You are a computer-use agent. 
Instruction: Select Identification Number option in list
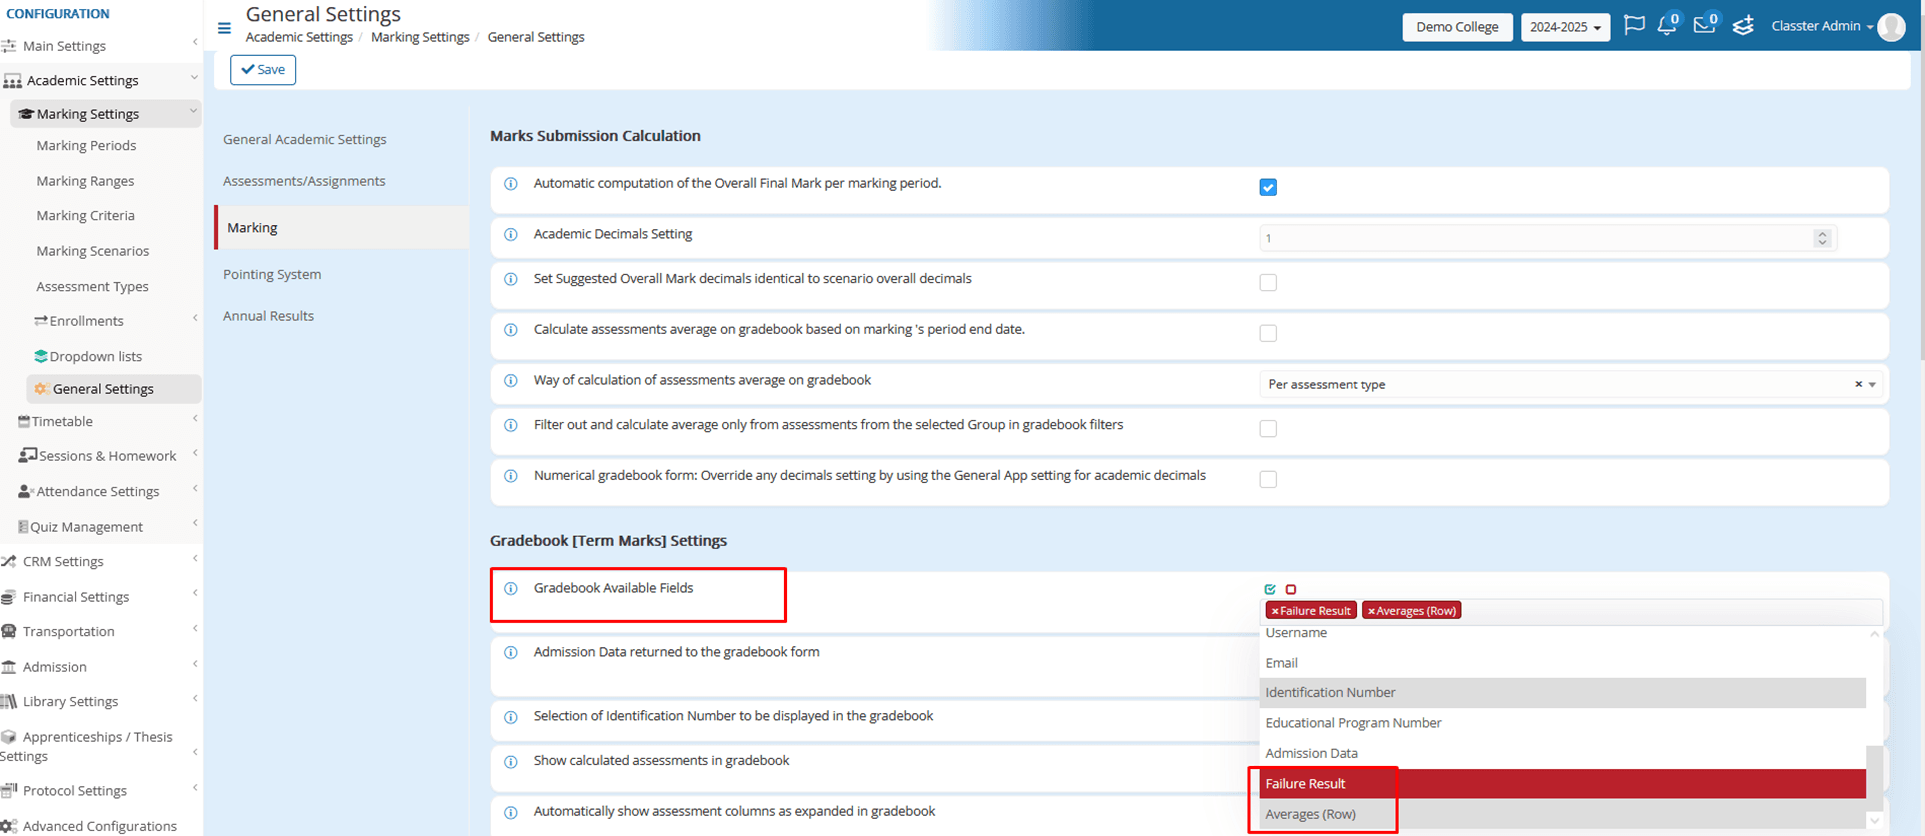pyautogui.click(x=1562, y=693)
